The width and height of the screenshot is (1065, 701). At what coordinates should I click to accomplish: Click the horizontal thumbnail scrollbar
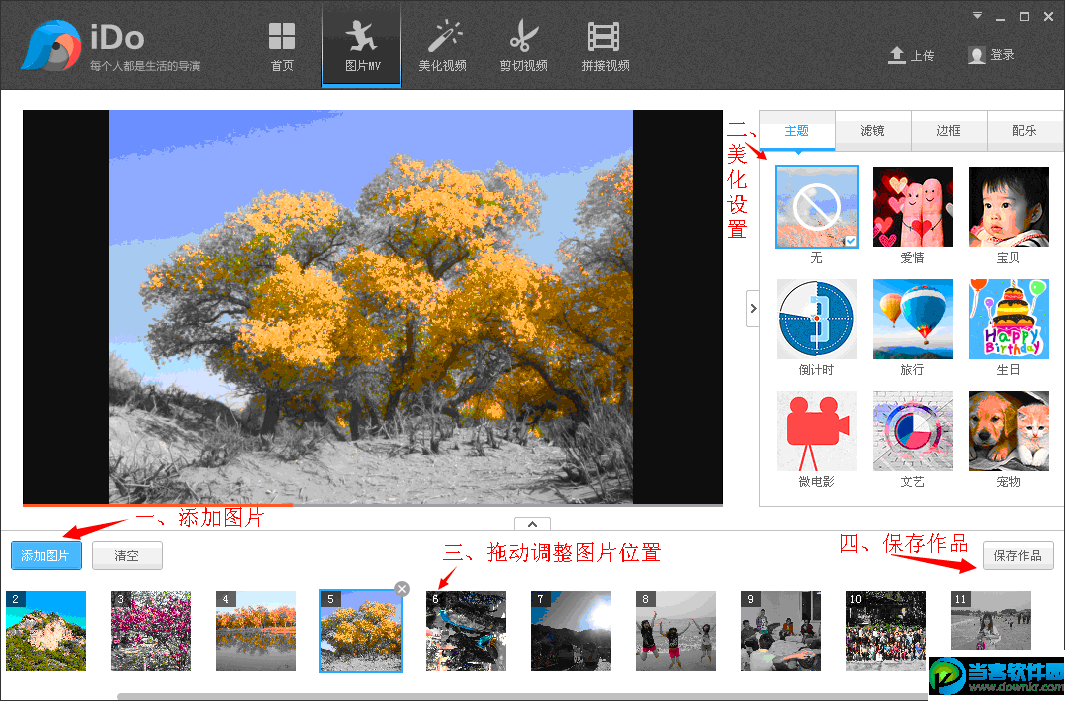point(523,697)
